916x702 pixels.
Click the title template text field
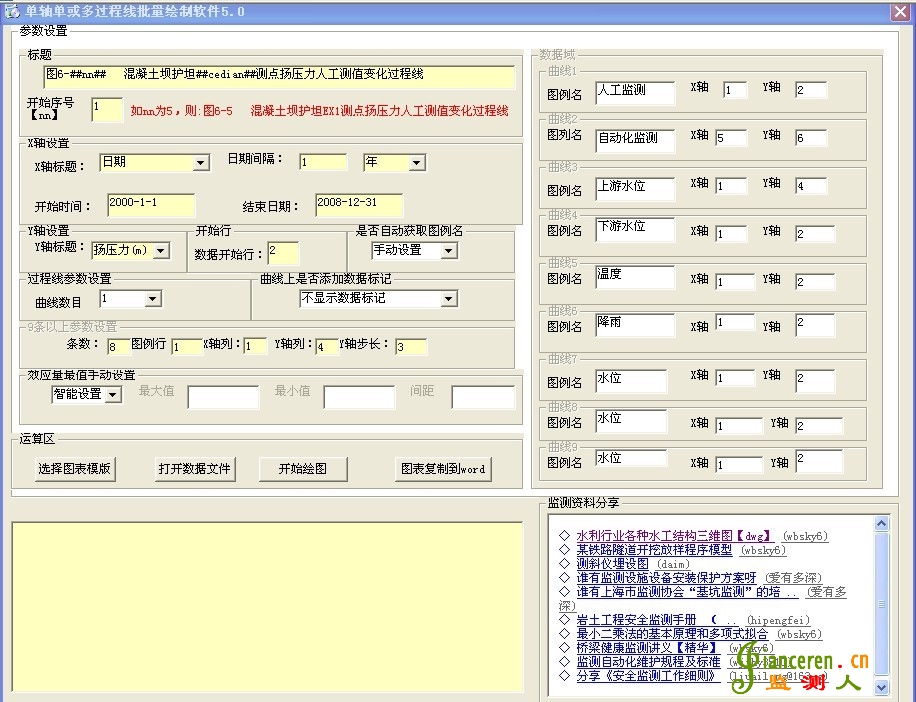pyautogui.click(x=279, y=77)
